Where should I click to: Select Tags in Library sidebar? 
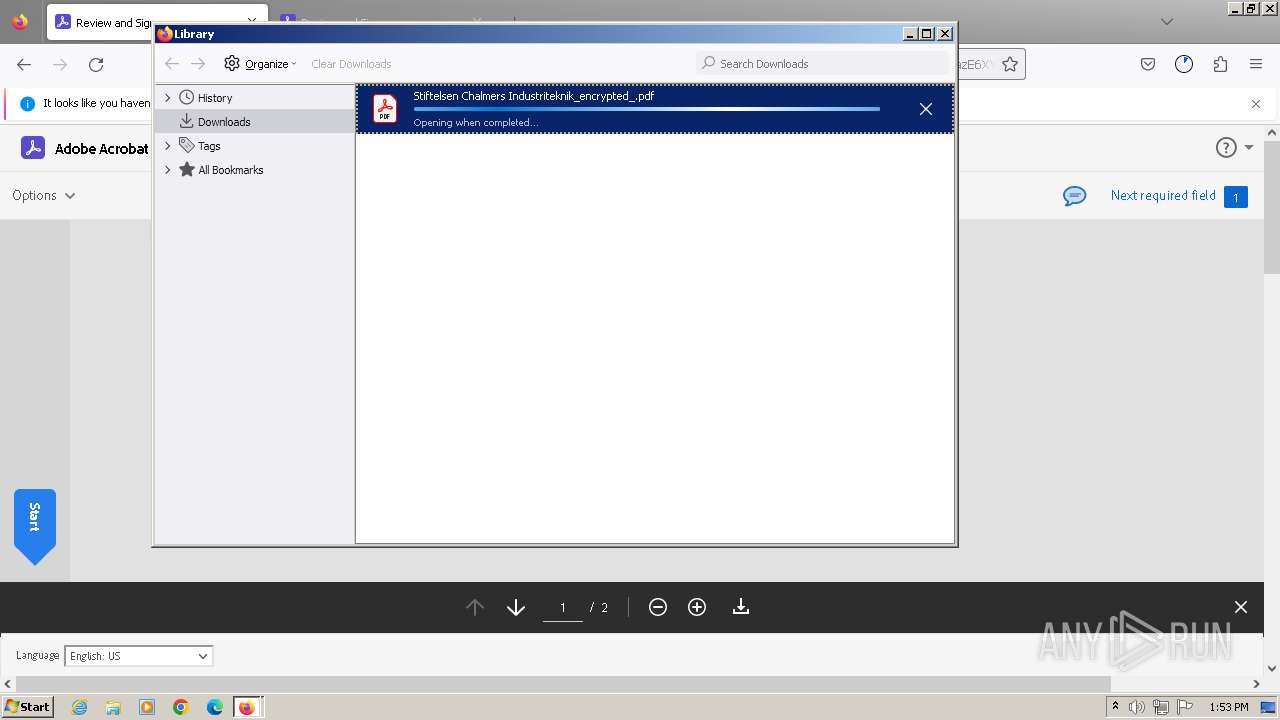click(x=208, y=146)
